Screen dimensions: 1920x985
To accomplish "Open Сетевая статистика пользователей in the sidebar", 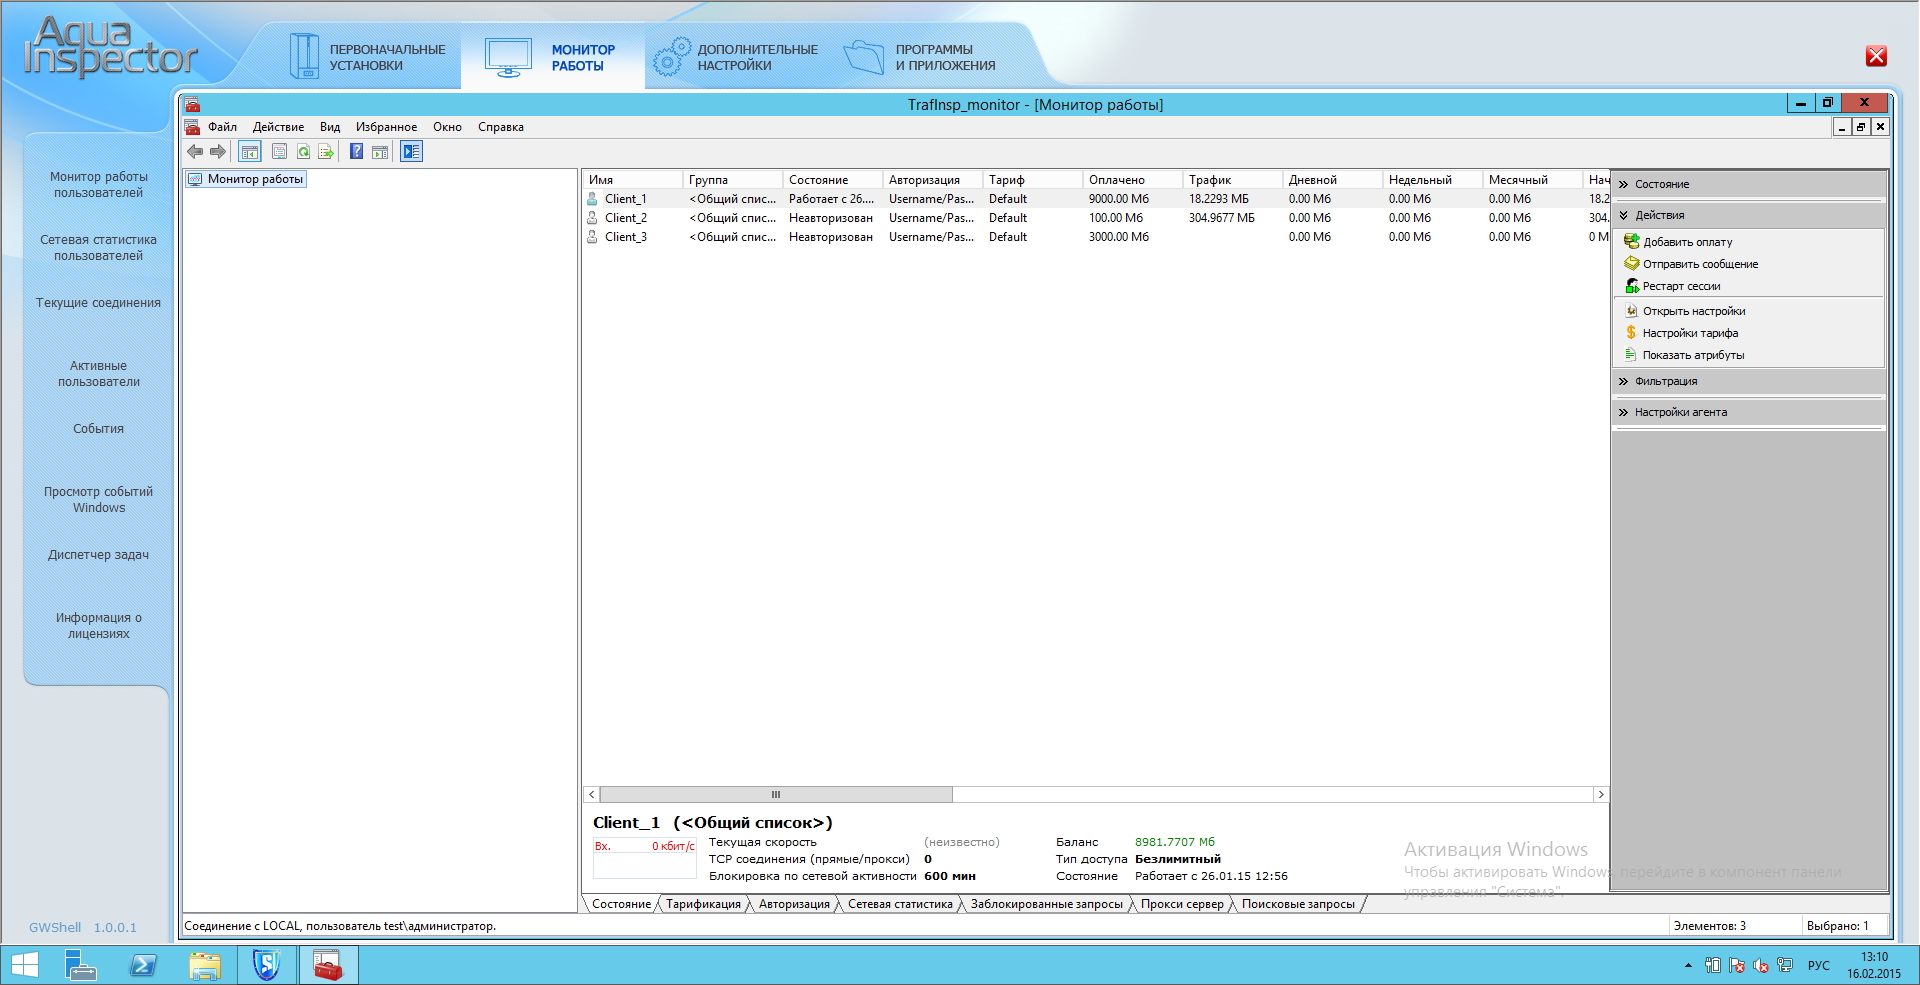I will [x=98, y=248].
